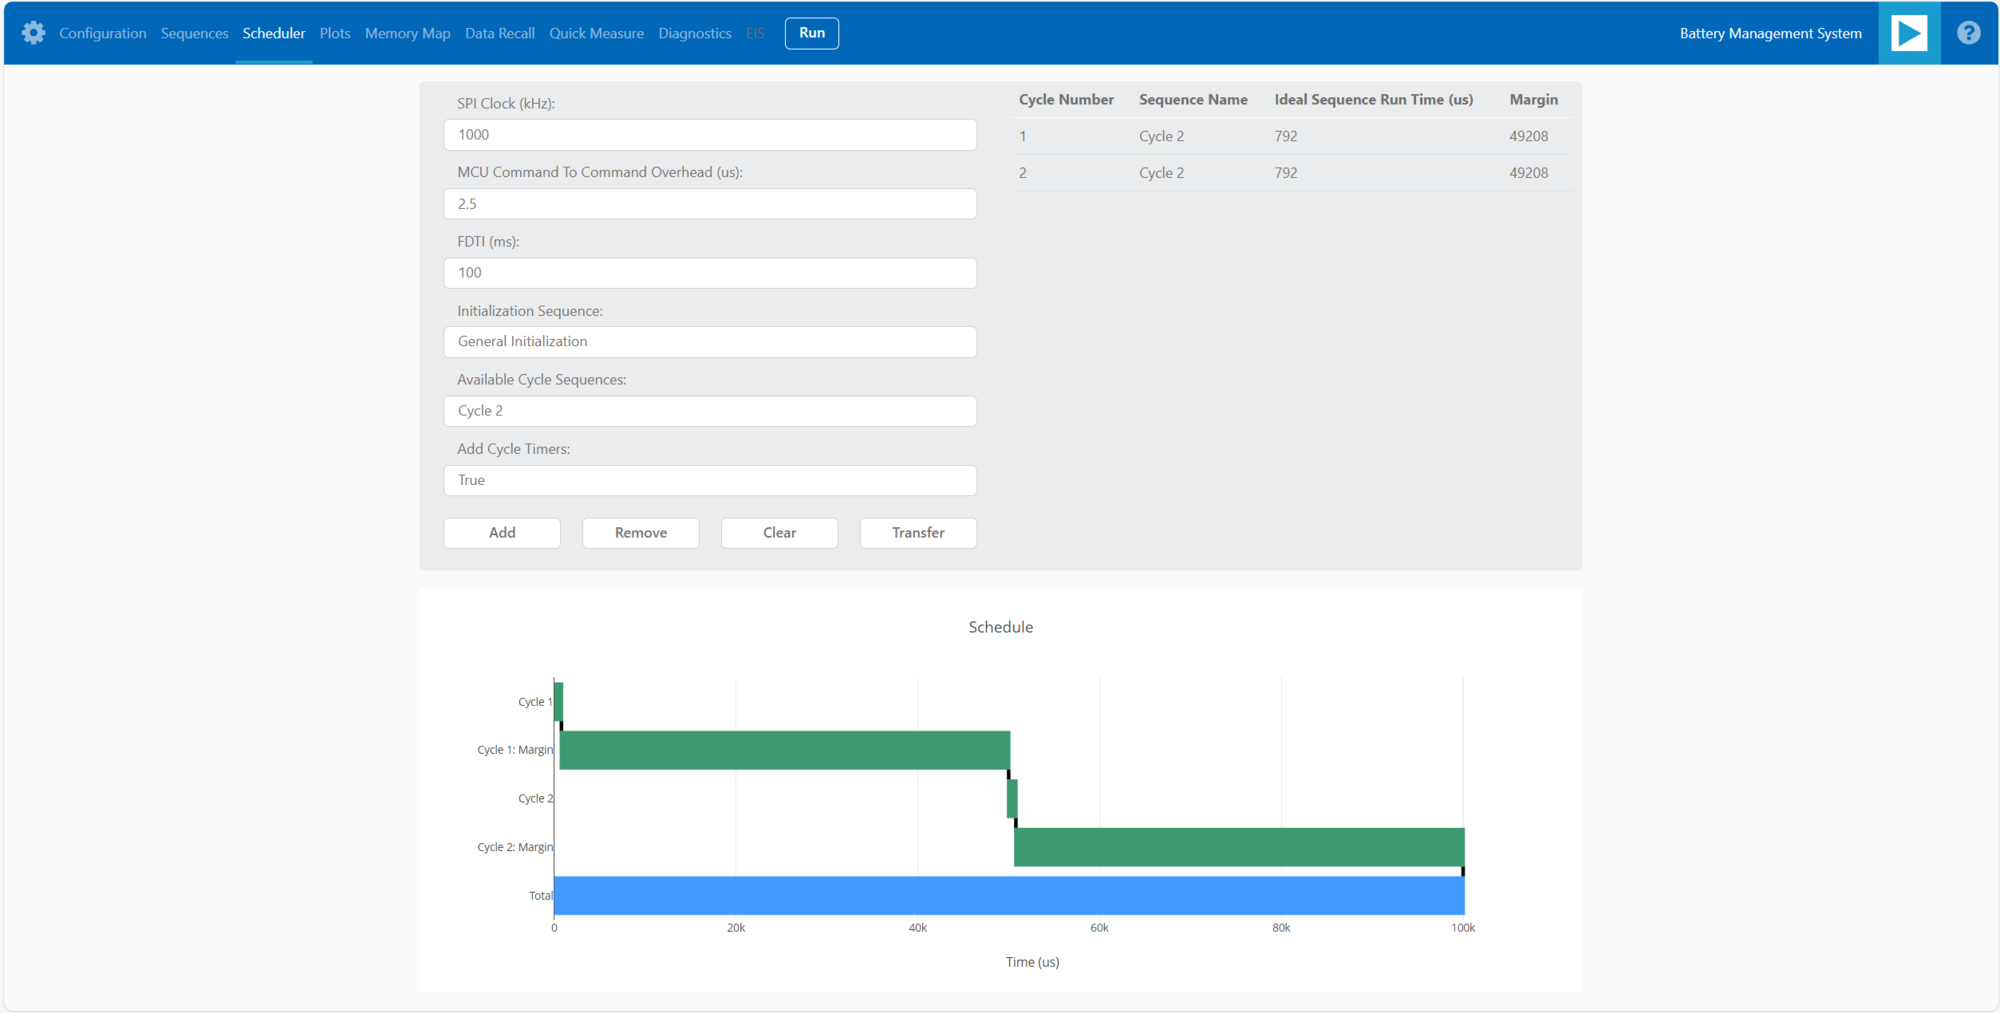2000x1013 pixels.
Task: Open the Sequences tab
Action: point(194,33)
